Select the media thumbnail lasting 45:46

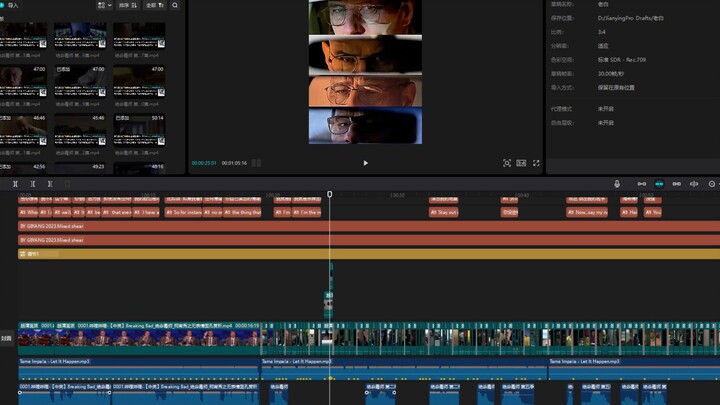click(x=80, y=129)
